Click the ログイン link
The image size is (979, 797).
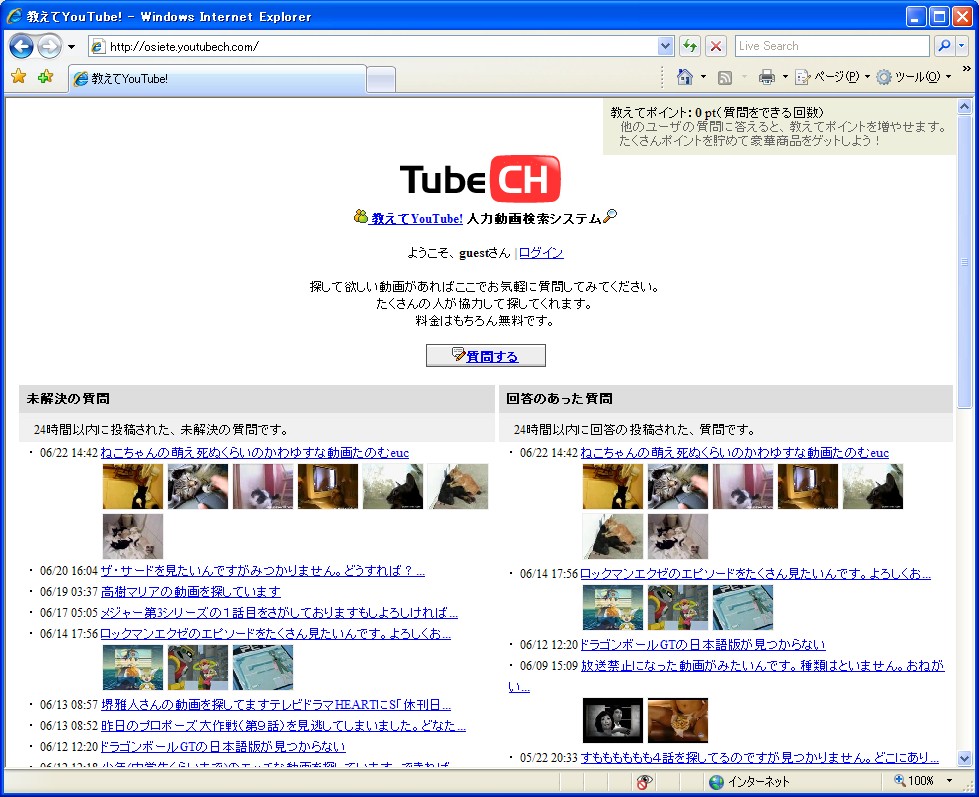(x=541, y=253)
